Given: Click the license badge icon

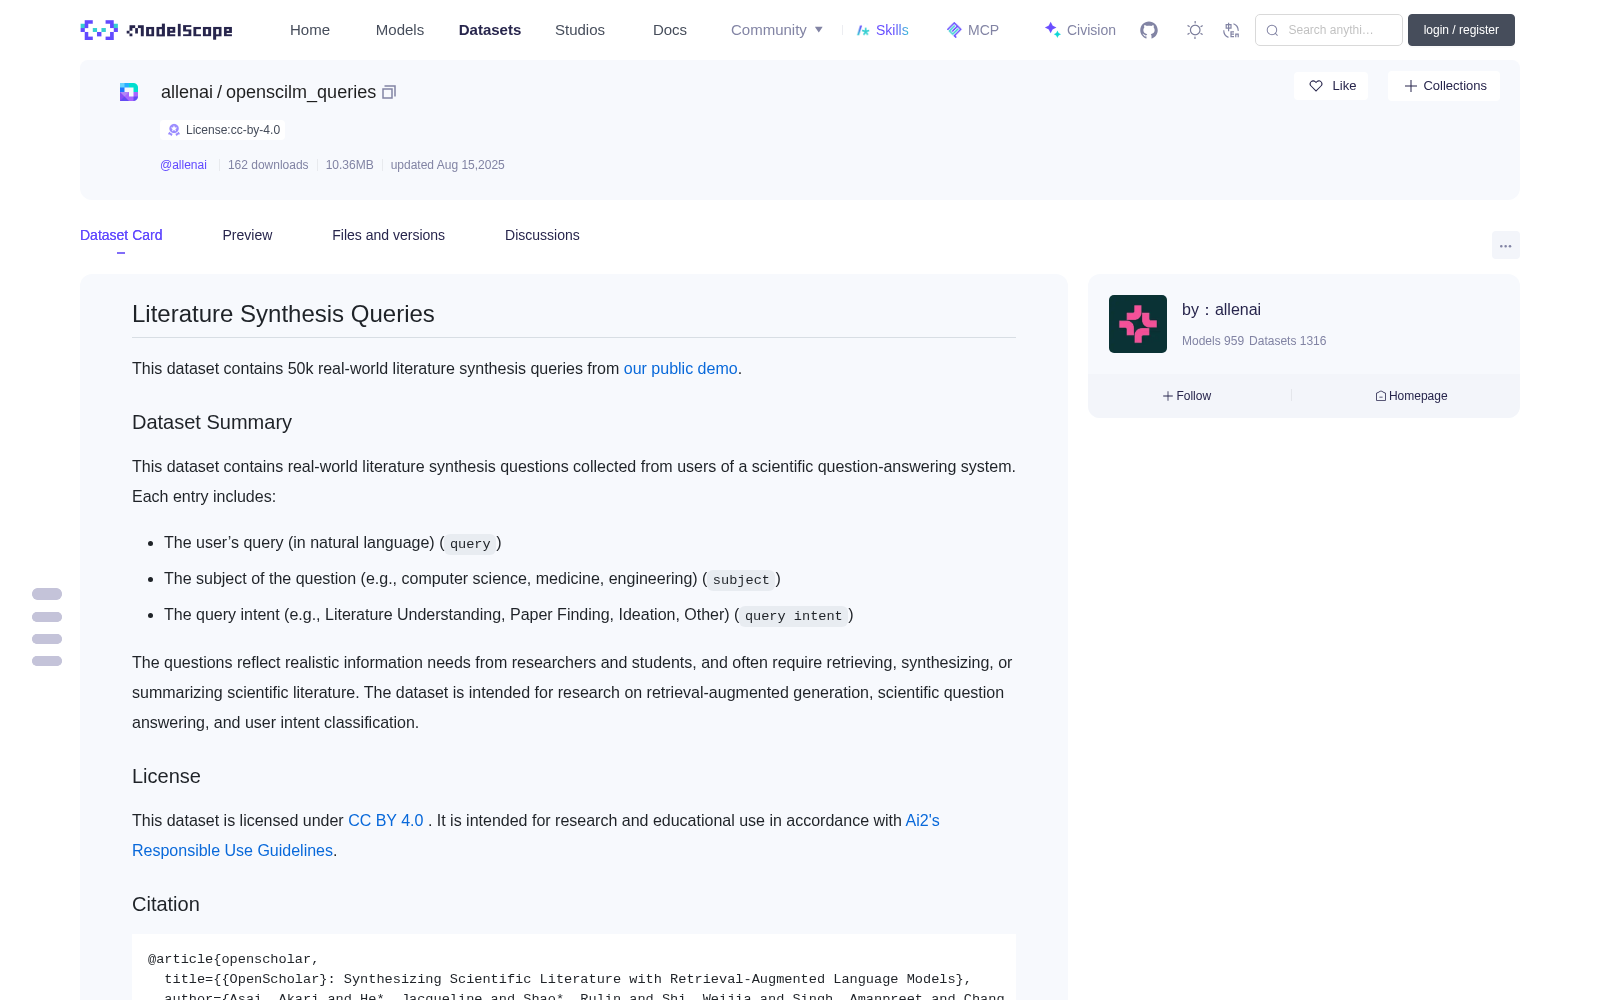Looking at the screenshot, I should (x=174, y=130).
